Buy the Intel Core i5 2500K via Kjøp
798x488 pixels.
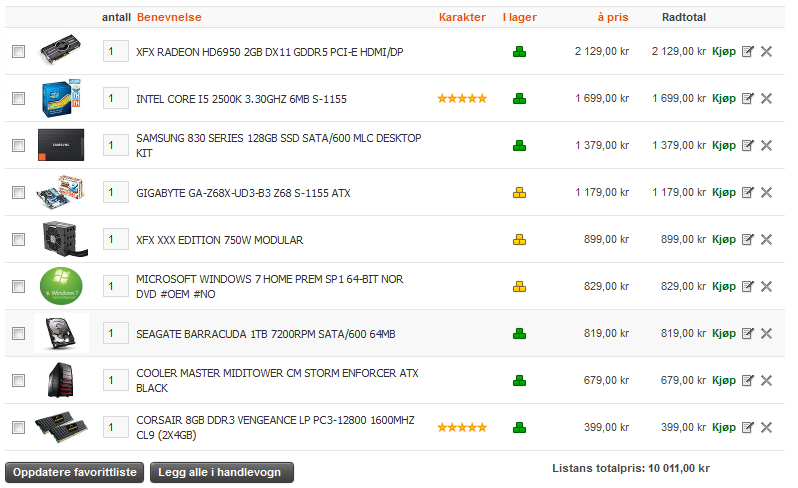(724, 98)
